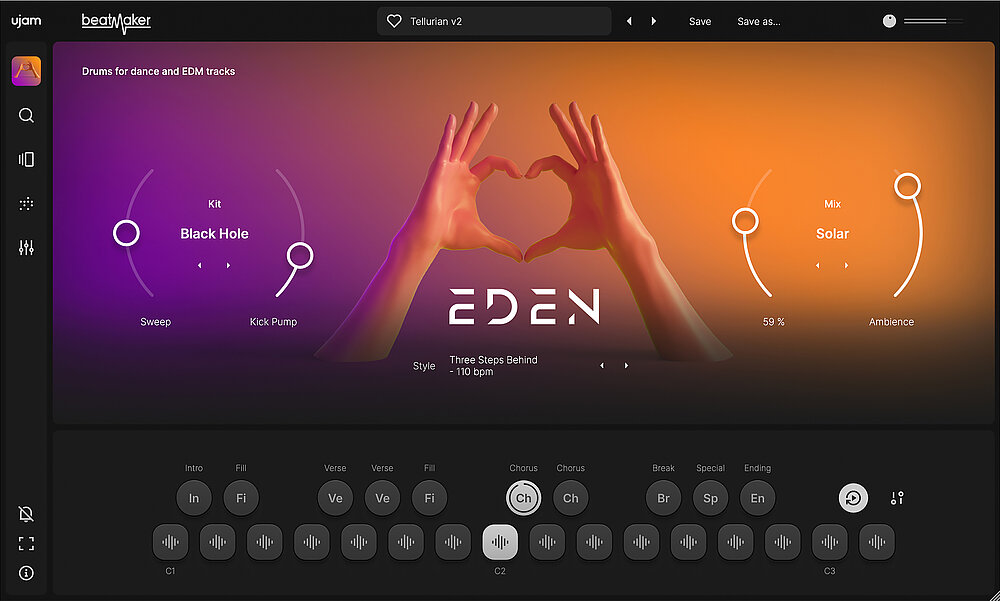Screen dimensions: 1000x601
Task: Select the Special pattern button Sp
Action: 710,498
